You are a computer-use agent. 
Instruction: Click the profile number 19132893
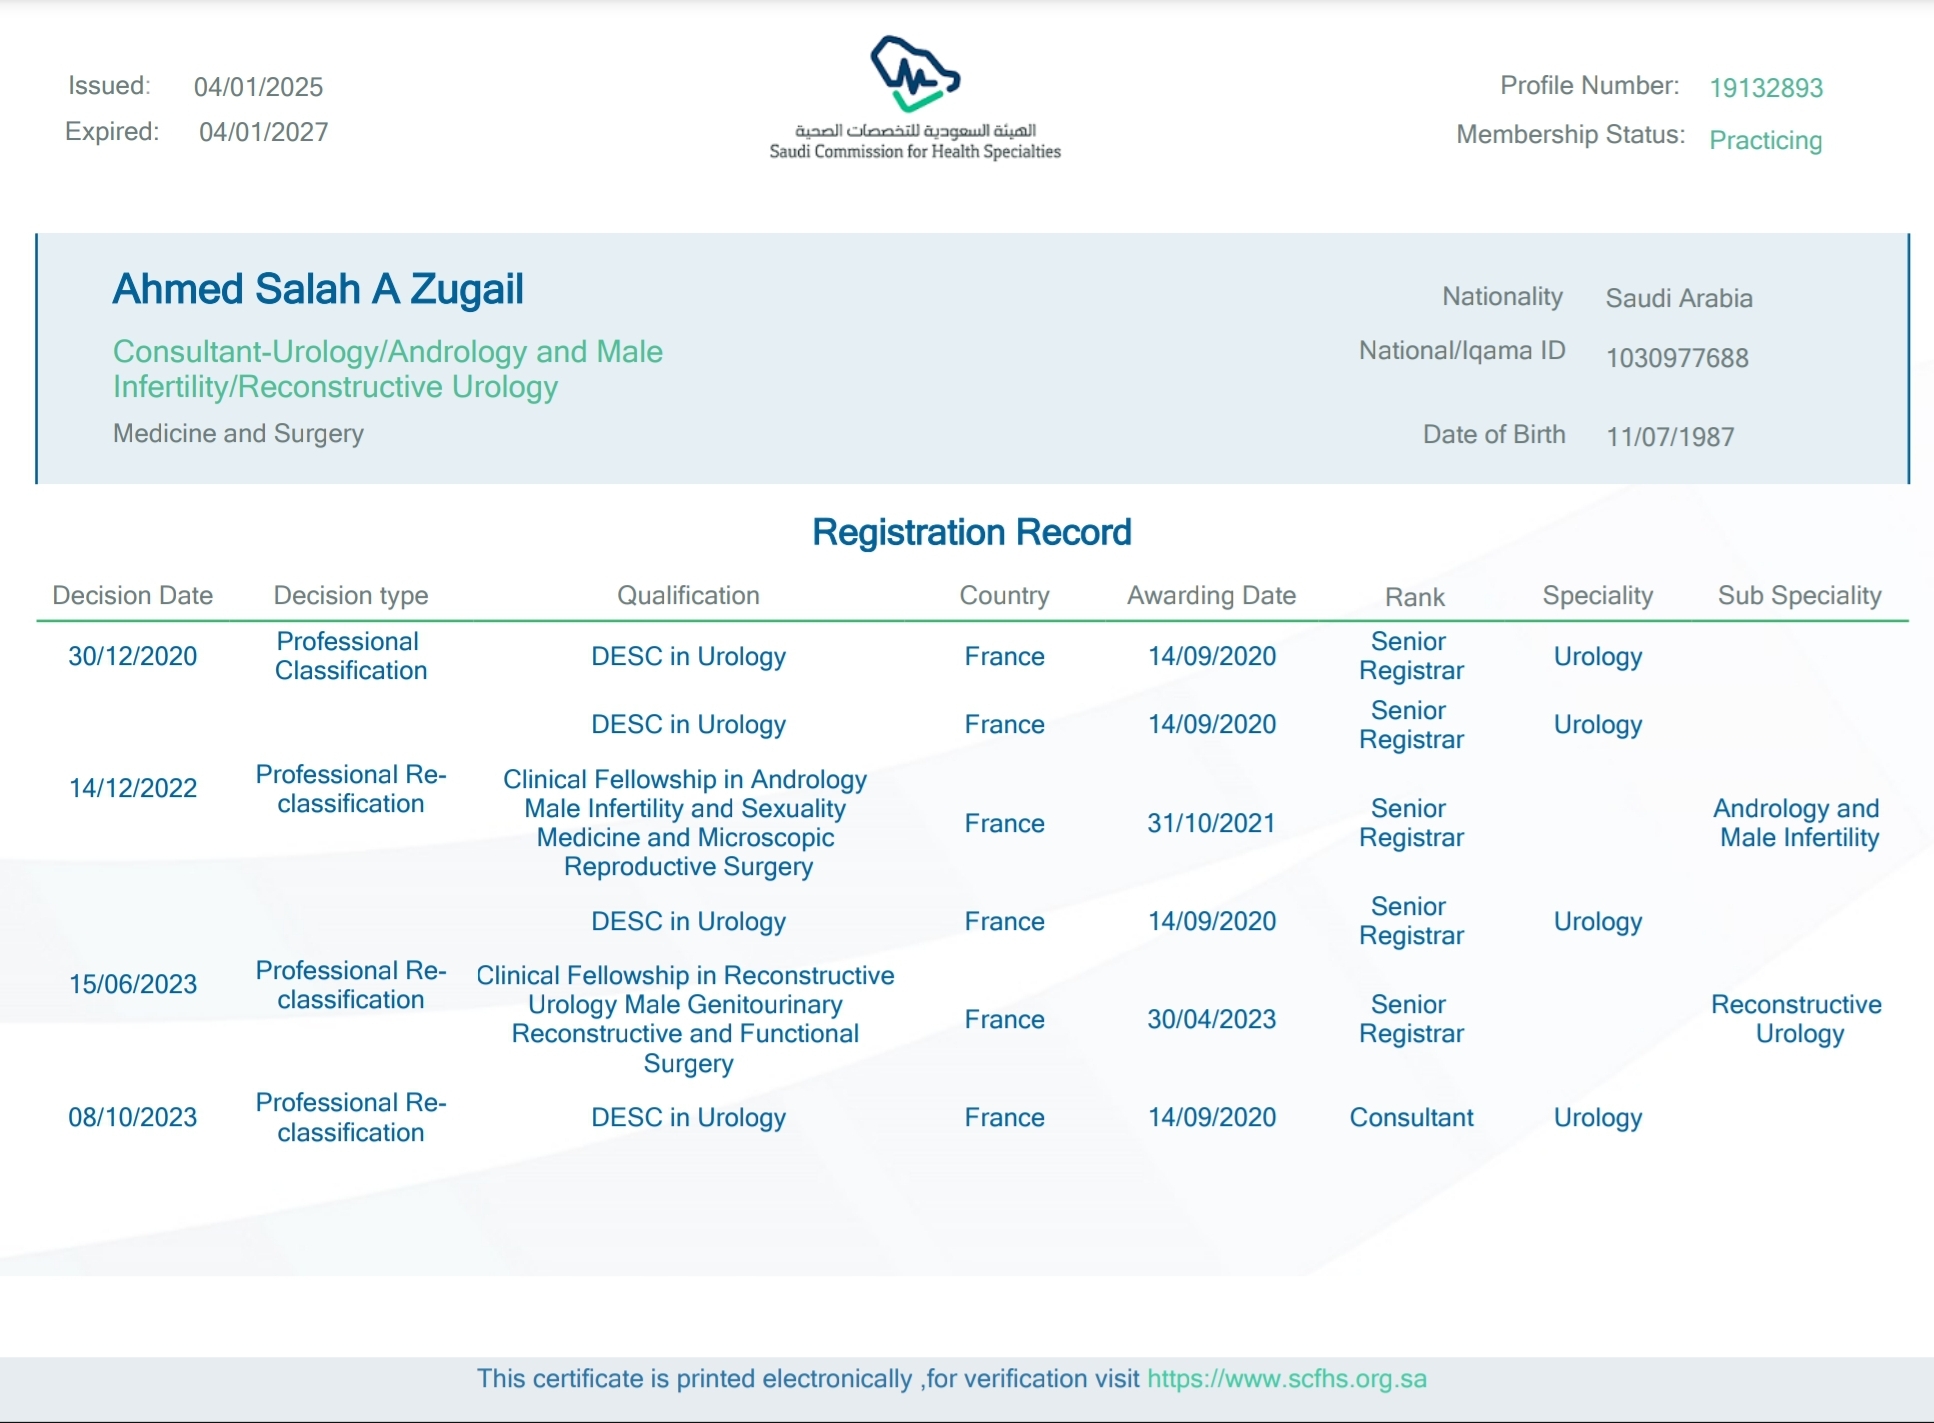[x=1766, y=88]
